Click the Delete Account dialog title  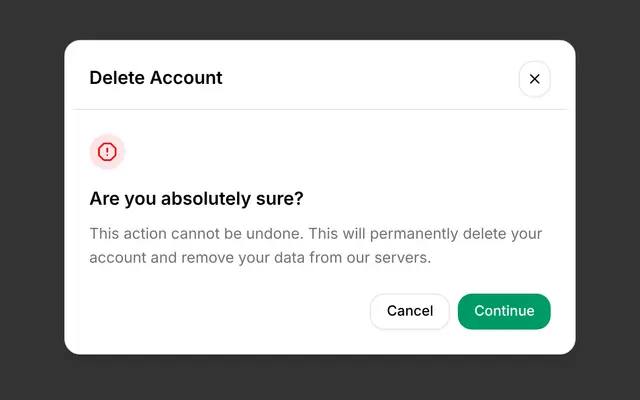156,78
